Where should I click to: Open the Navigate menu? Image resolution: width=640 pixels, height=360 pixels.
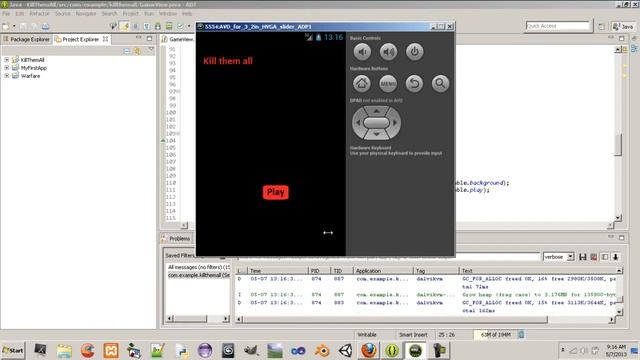86,13
